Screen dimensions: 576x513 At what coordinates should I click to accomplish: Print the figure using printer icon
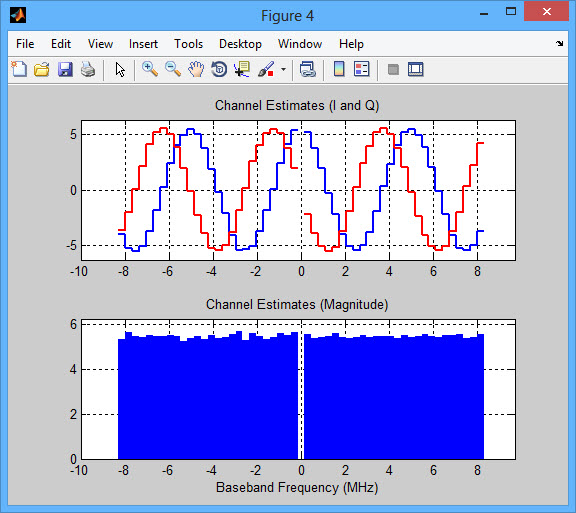pos(88,69)
